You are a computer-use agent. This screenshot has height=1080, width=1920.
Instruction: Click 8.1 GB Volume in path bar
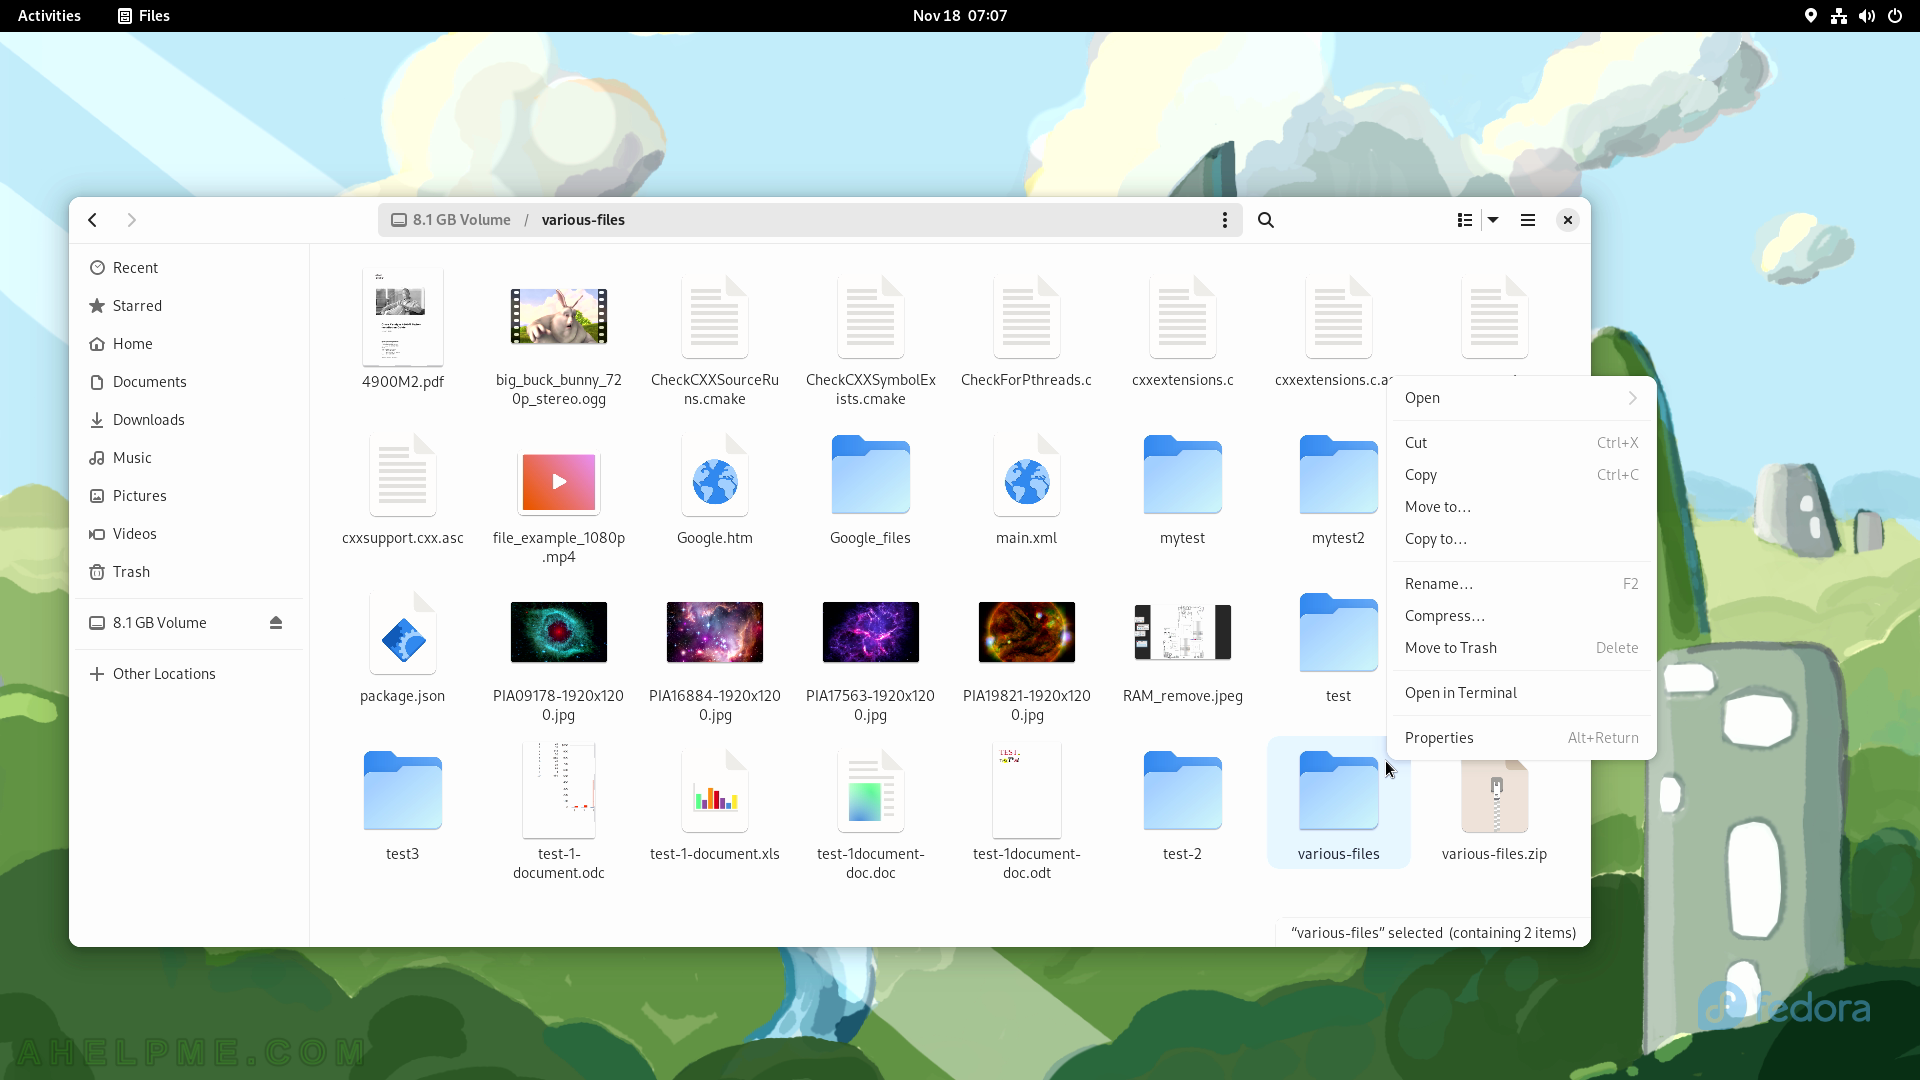pos(451,220)
